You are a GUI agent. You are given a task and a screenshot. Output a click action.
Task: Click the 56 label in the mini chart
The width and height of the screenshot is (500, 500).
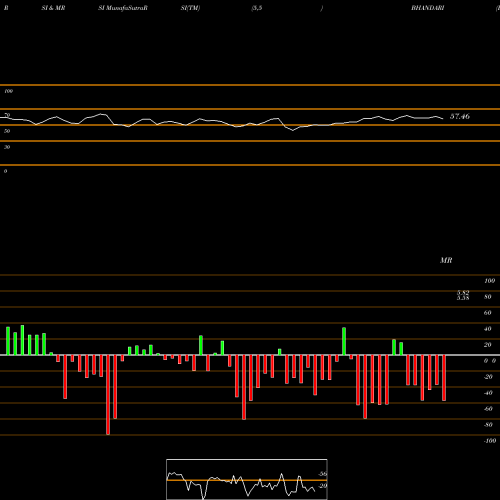point(323,474)
